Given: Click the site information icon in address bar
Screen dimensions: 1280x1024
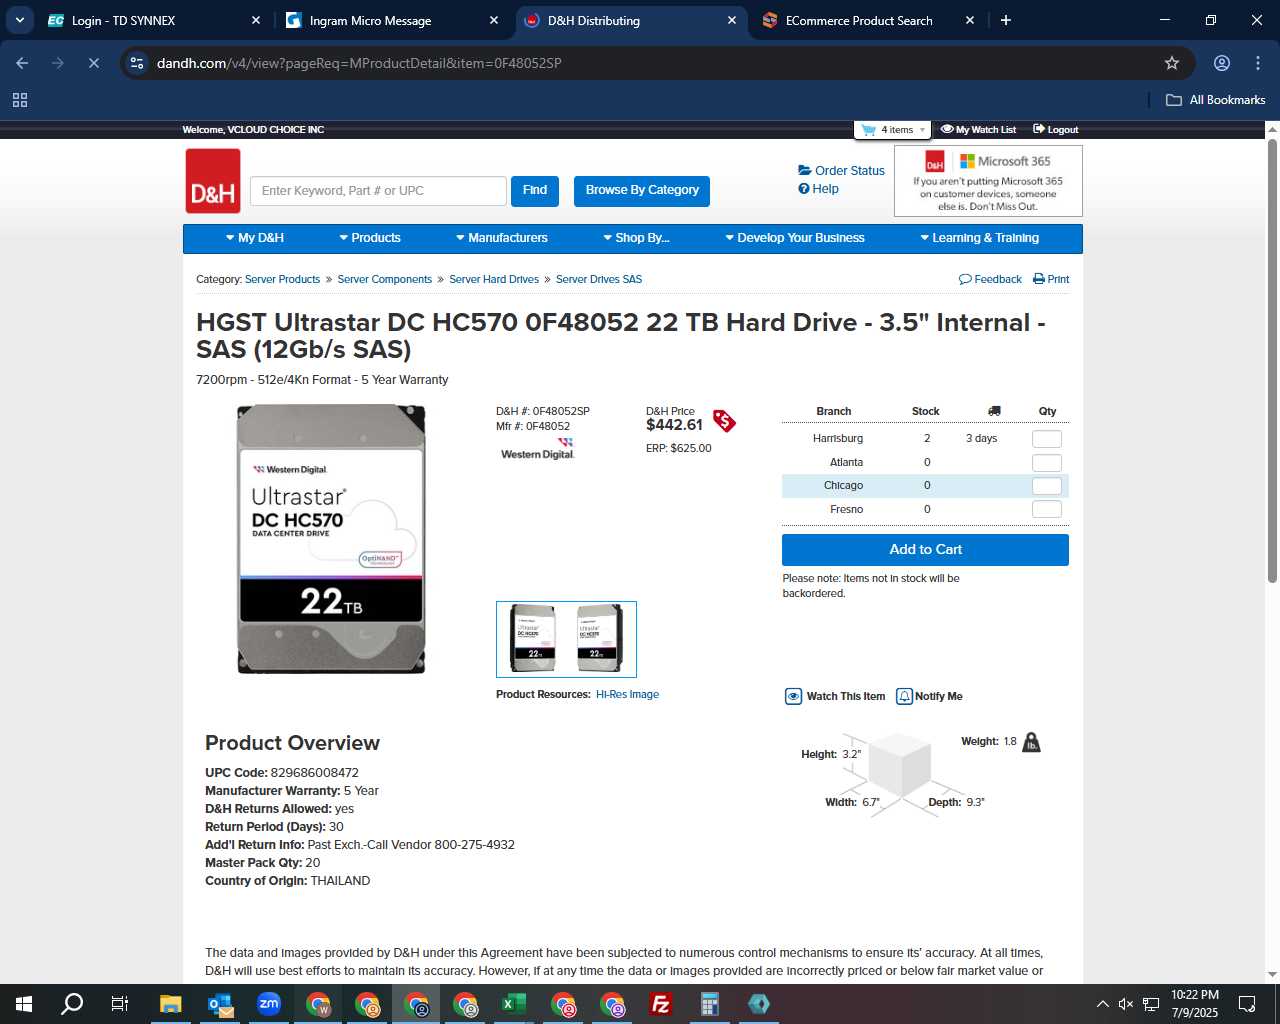Looking at the screenshot, I should (137, 63).
